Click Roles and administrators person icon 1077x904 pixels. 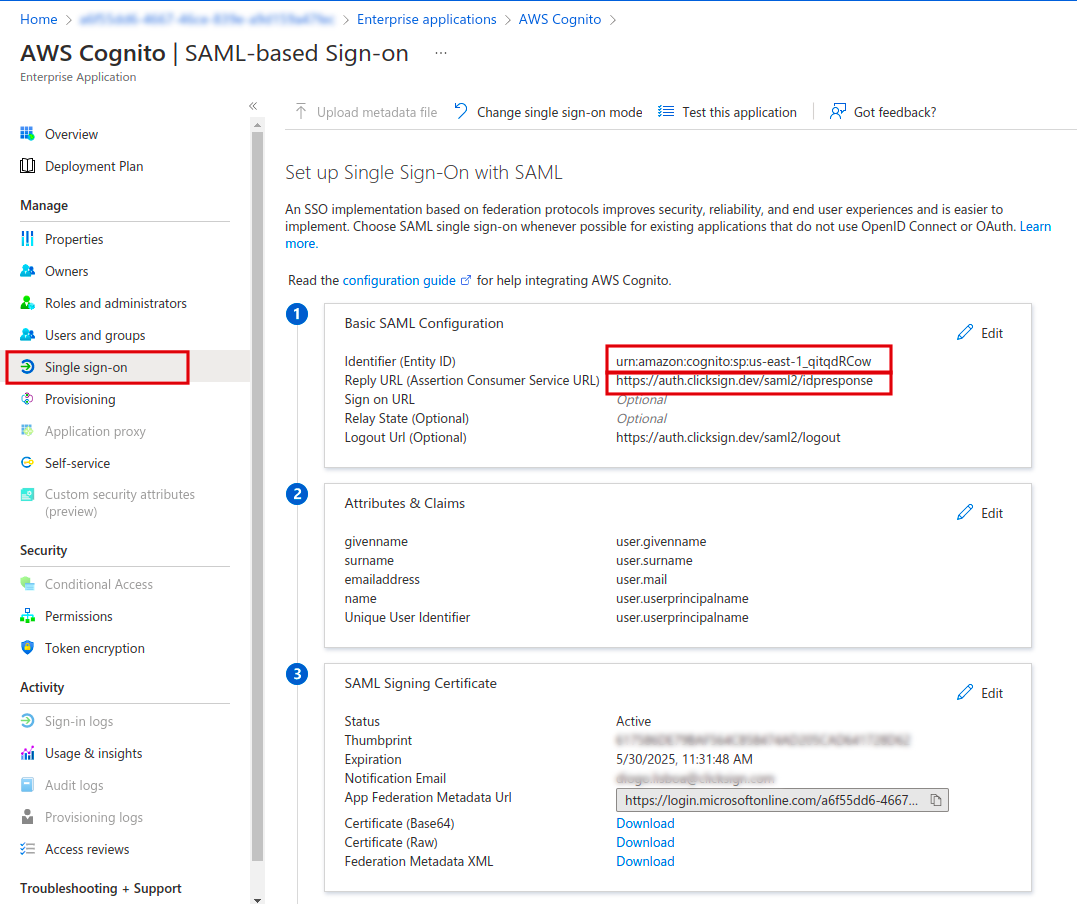point(27,303)
